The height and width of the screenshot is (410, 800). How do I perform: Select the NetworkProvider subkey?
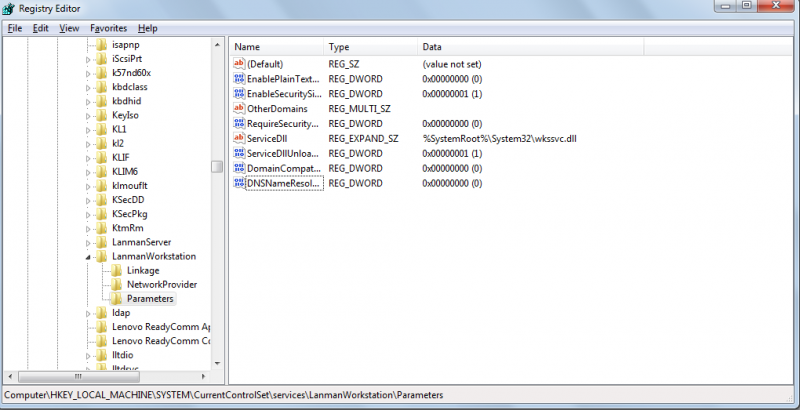(x=162, y=285)
